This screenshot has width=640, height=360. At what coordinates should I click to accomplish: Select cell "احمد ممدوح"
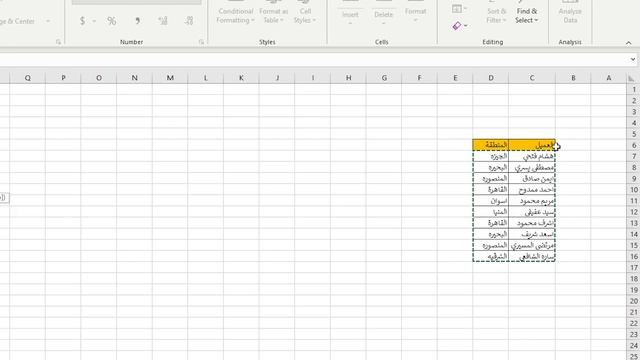tap(532, 190)
